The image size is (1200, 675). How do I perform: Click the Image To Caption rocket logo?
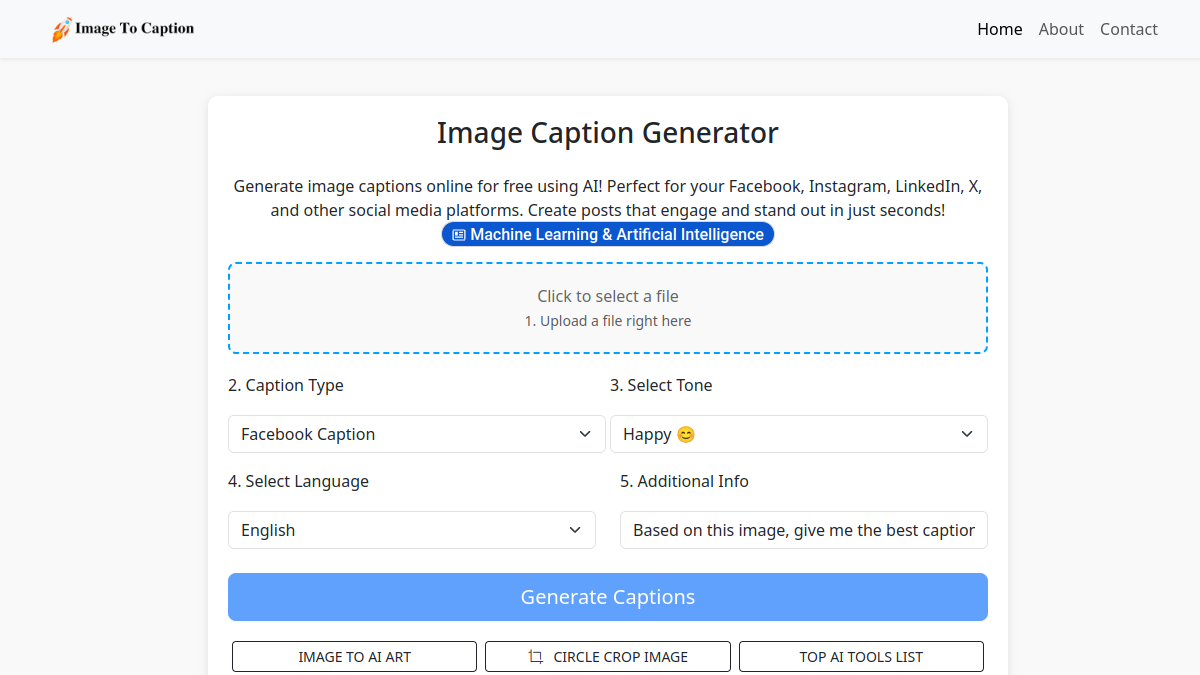tap(123, 29)
